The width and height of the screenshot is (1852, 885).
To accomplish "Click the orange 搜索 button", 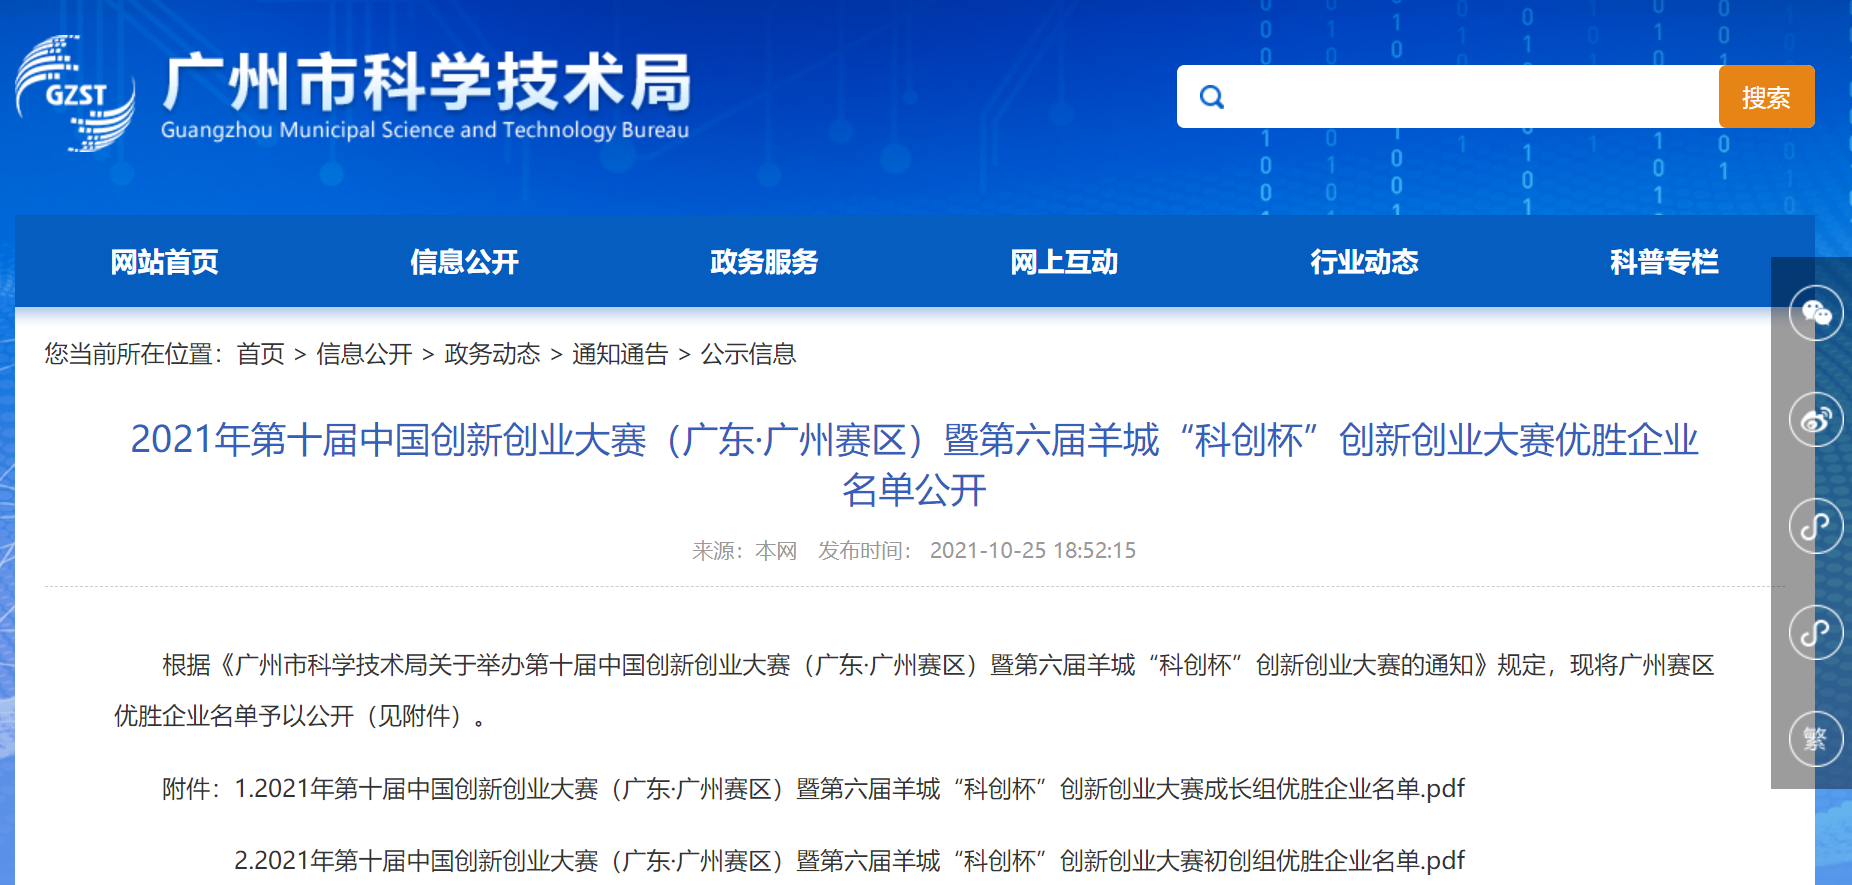I will coord(1766,97).
